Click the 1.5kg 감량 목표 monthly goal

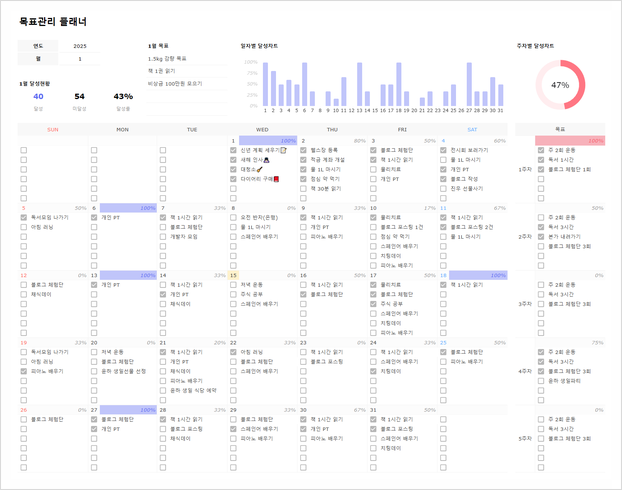click(x=167, y=59)
